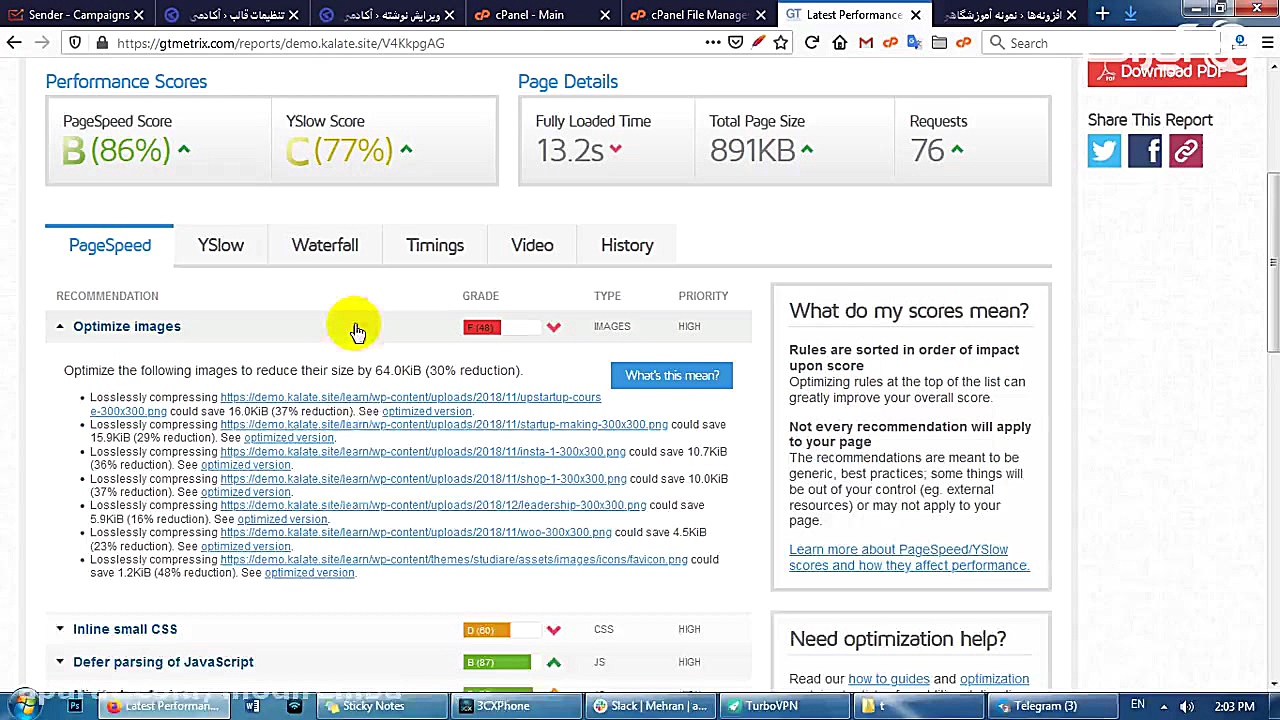The height and width of the screenshot is (720, 1280).
Task: Close the cPanel - Main tab
Action: (x=606, y=15)
